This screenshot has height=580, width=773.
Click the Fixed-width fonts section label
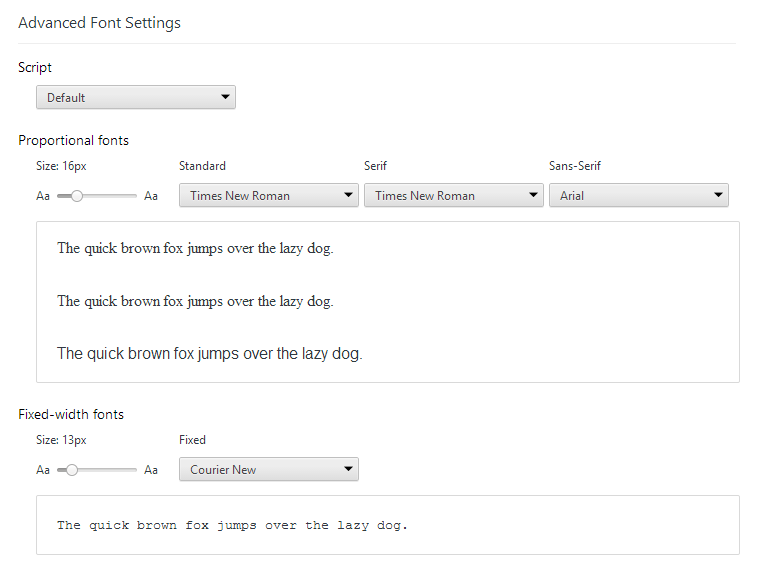tap(71, 414)
